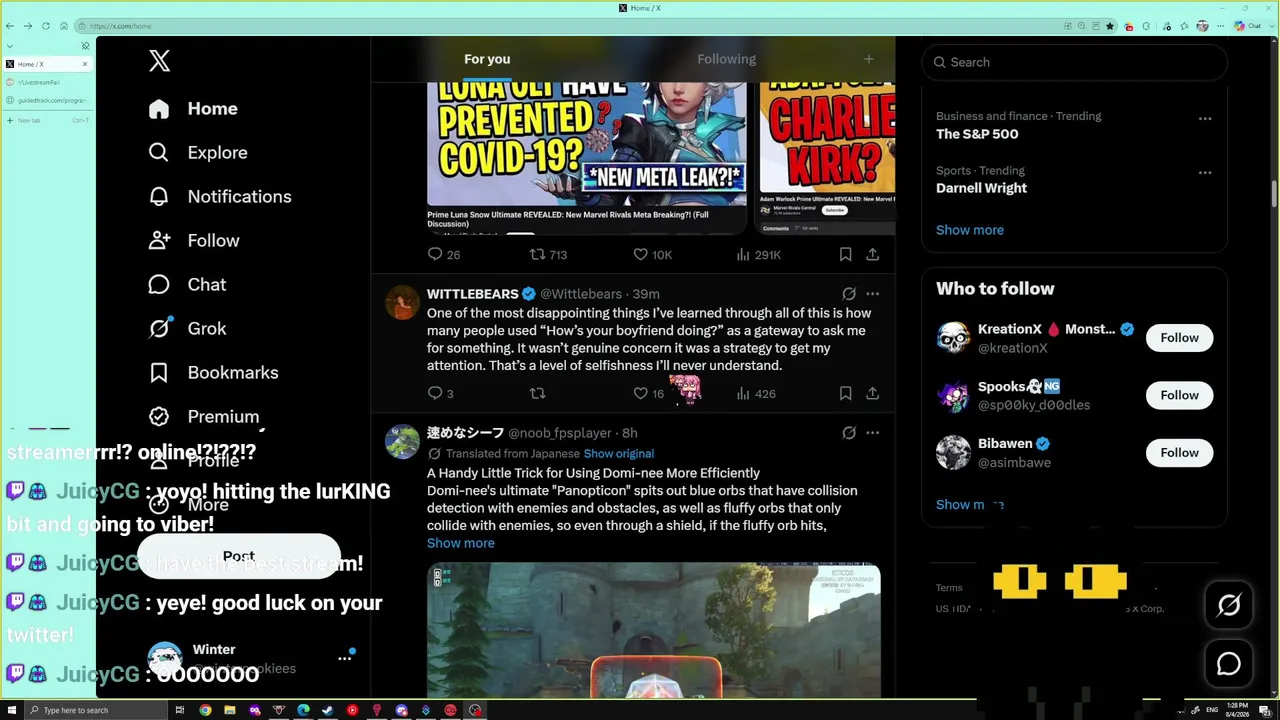The height and width of the screenshot is (720, 1280).
Task: Click the Search field on X
Action: coord(1074,62)
